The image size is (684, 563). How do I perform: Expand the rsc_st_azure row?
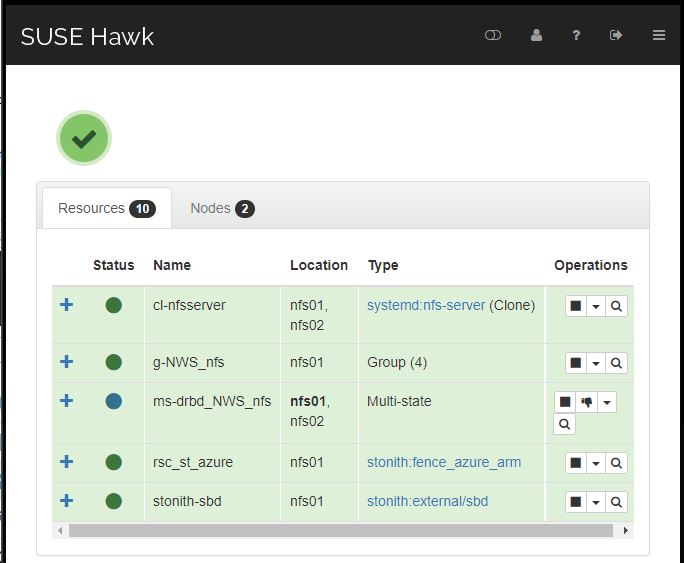(x=66, y=461)
